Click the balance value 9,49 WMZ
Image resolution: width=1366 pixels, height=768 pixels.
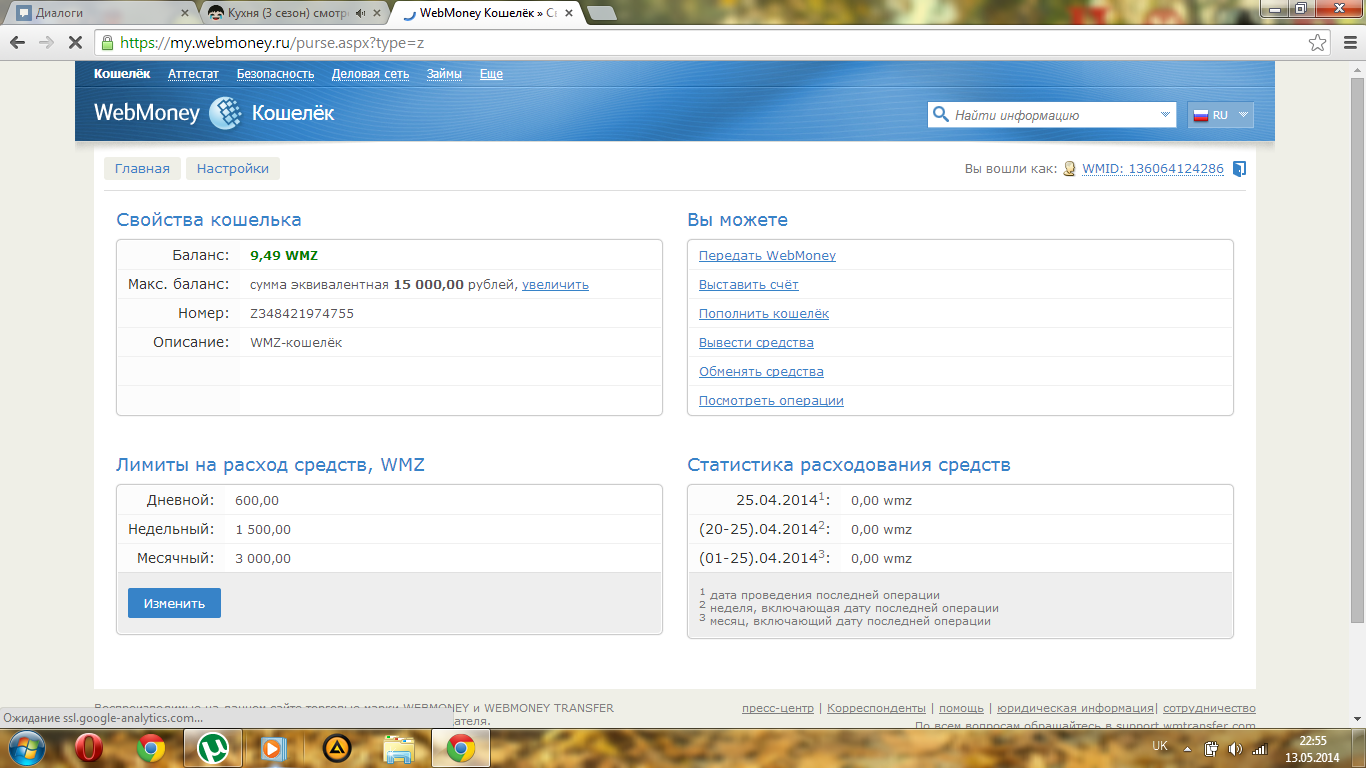coord(284,256)
